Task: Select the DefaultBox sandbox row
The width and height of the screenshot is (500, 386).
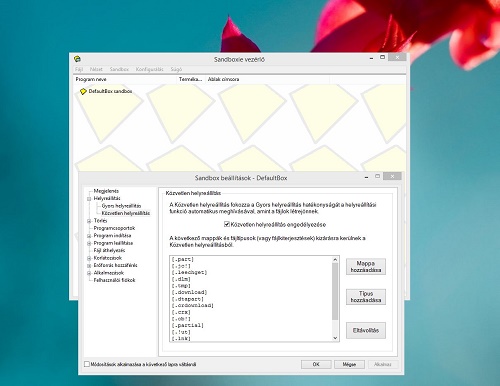Action: point(110,91)
